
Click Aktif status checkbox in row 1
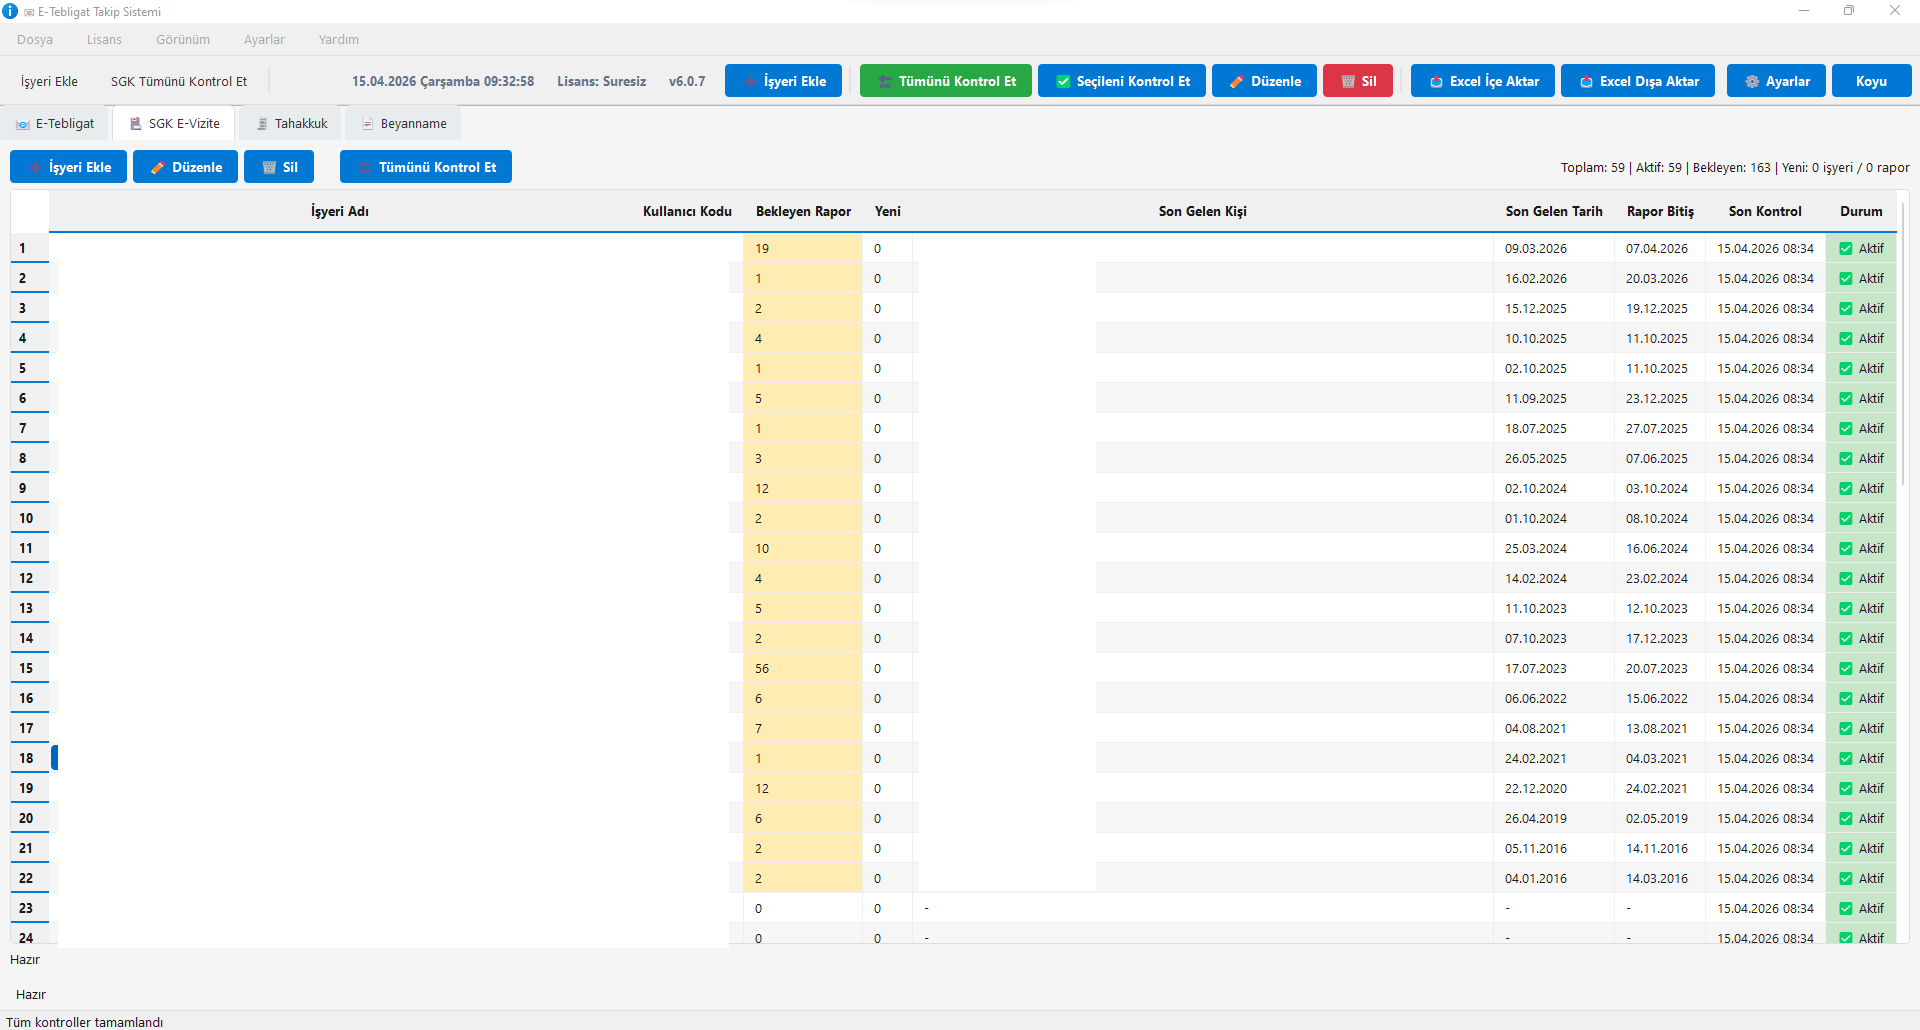click(1846, 249)
